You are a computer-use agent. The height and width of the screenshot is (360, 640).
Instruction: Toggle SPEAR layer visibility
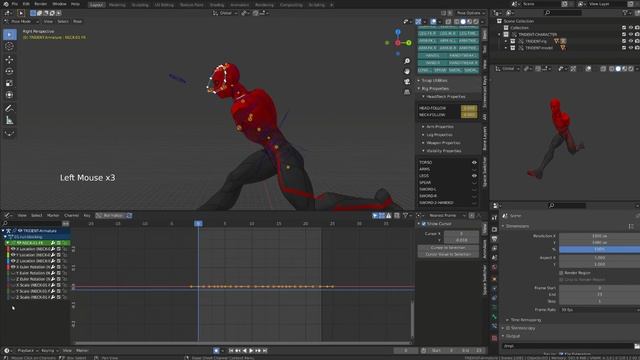pyautogui.click(x=474, y=182)
